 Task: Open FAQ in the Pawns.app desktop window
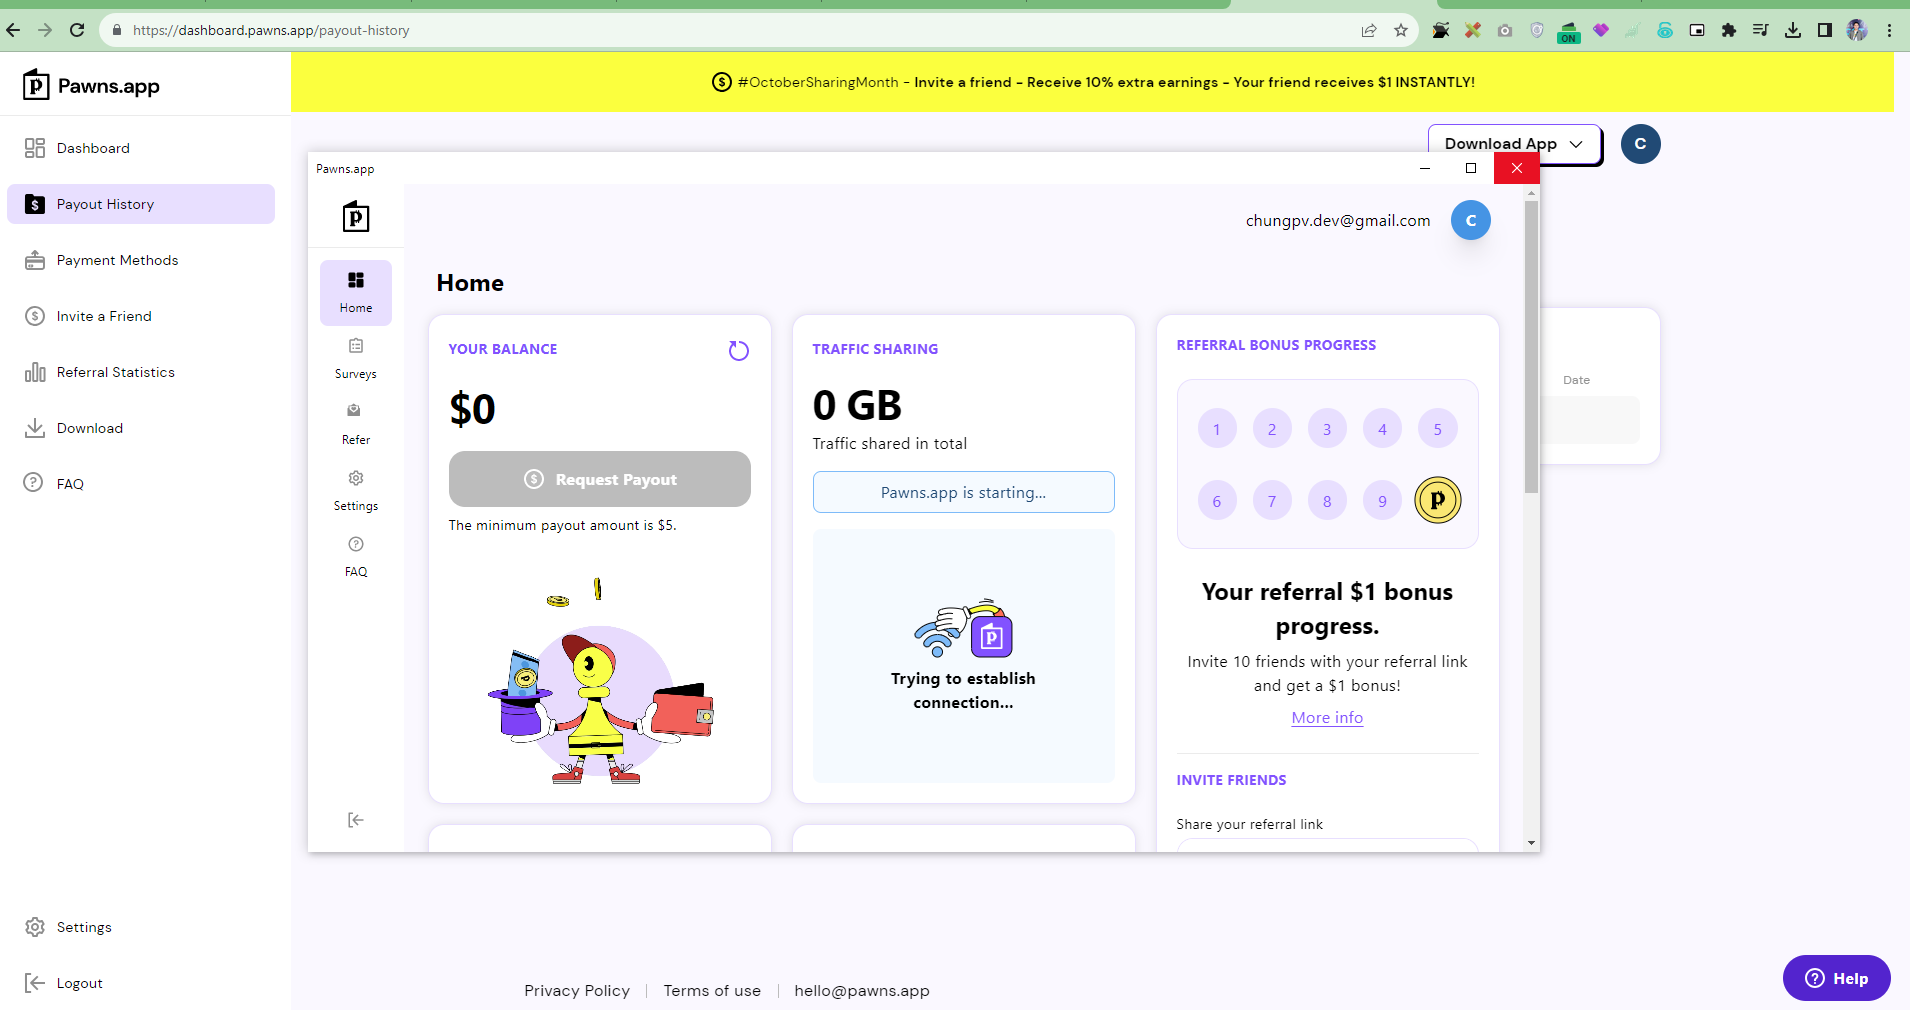click(x=356, y=556)
